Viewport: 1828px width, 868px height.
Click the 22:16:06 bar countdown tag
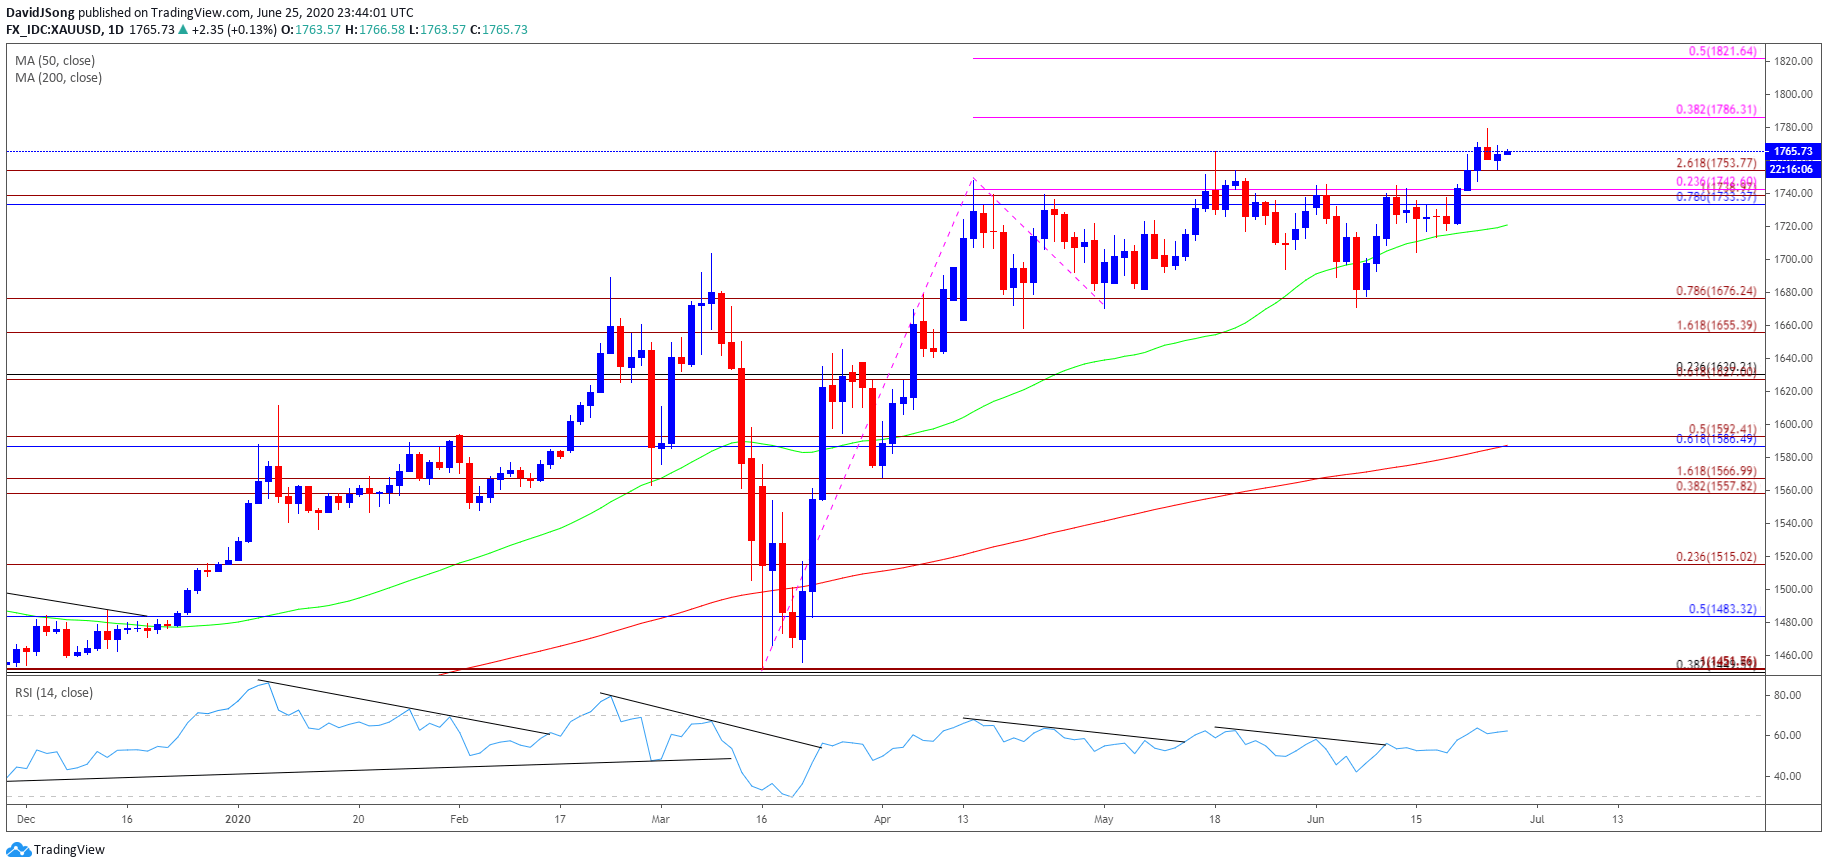pyautogui.click(x=1794, y=170)
